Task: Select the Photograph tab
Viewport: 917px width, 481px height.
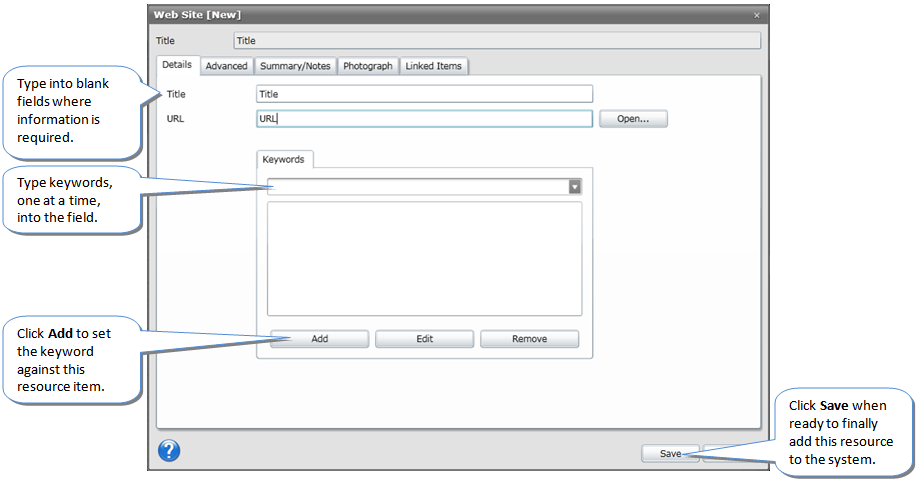Action: click(x=367, y=66)
